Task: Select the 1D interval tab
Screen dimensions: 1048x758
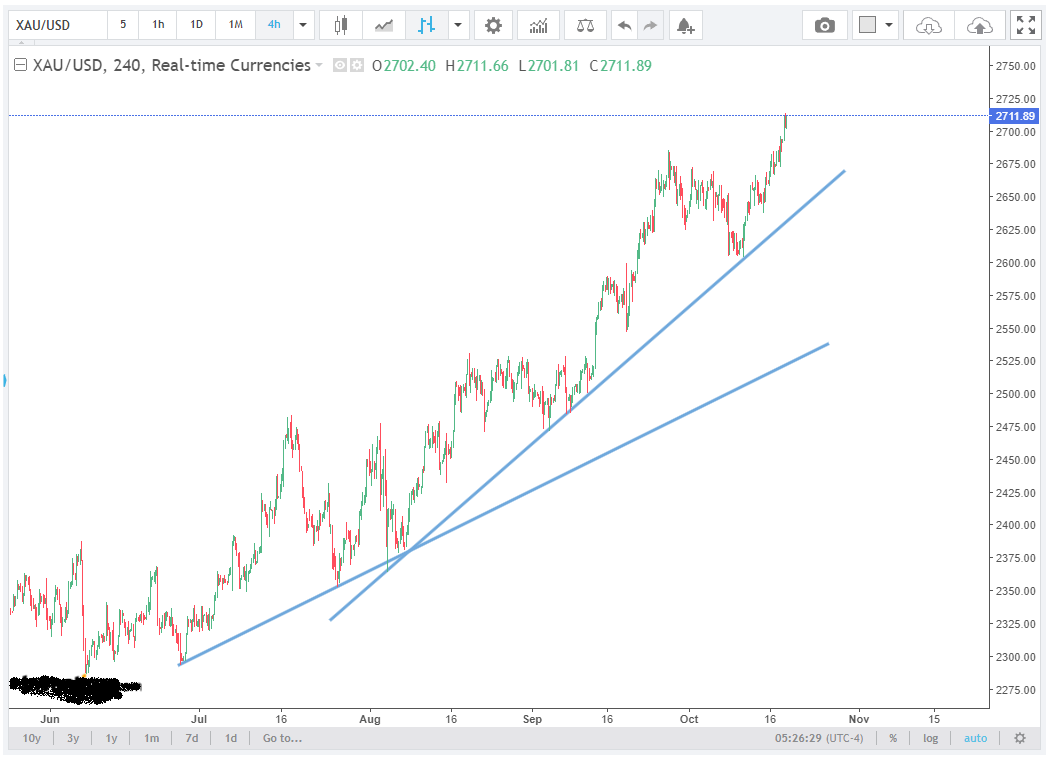Action: [197, 24]
